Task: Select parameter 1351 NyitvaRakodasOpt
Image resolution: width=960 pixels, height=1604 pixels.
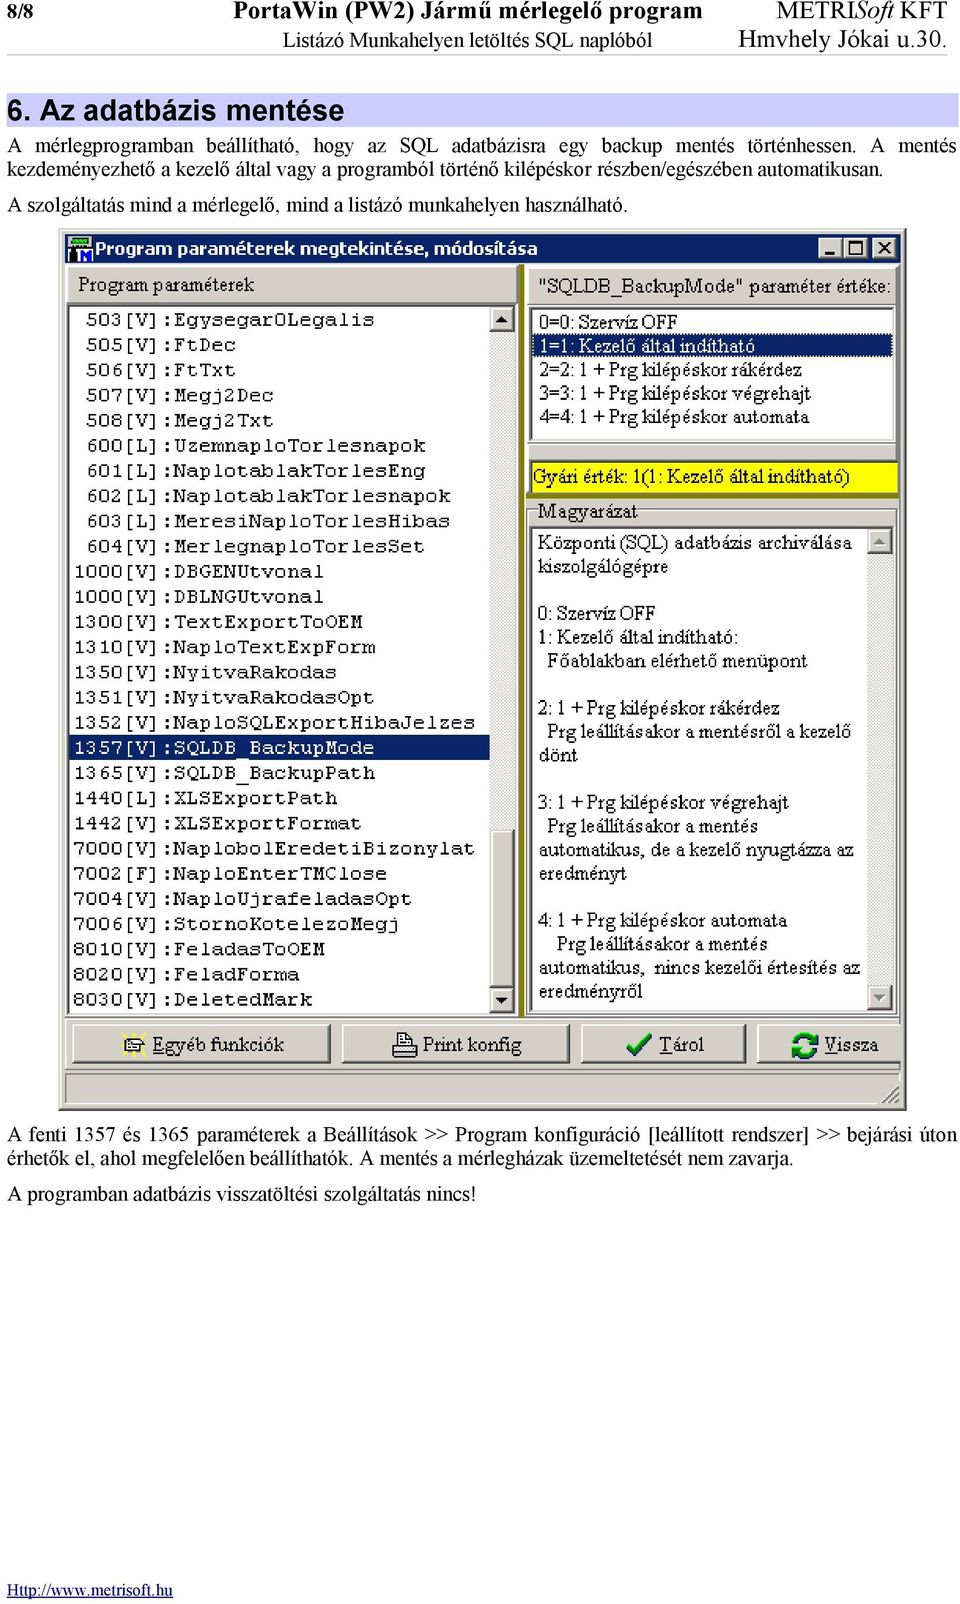Action: click(x=280, y=698)
